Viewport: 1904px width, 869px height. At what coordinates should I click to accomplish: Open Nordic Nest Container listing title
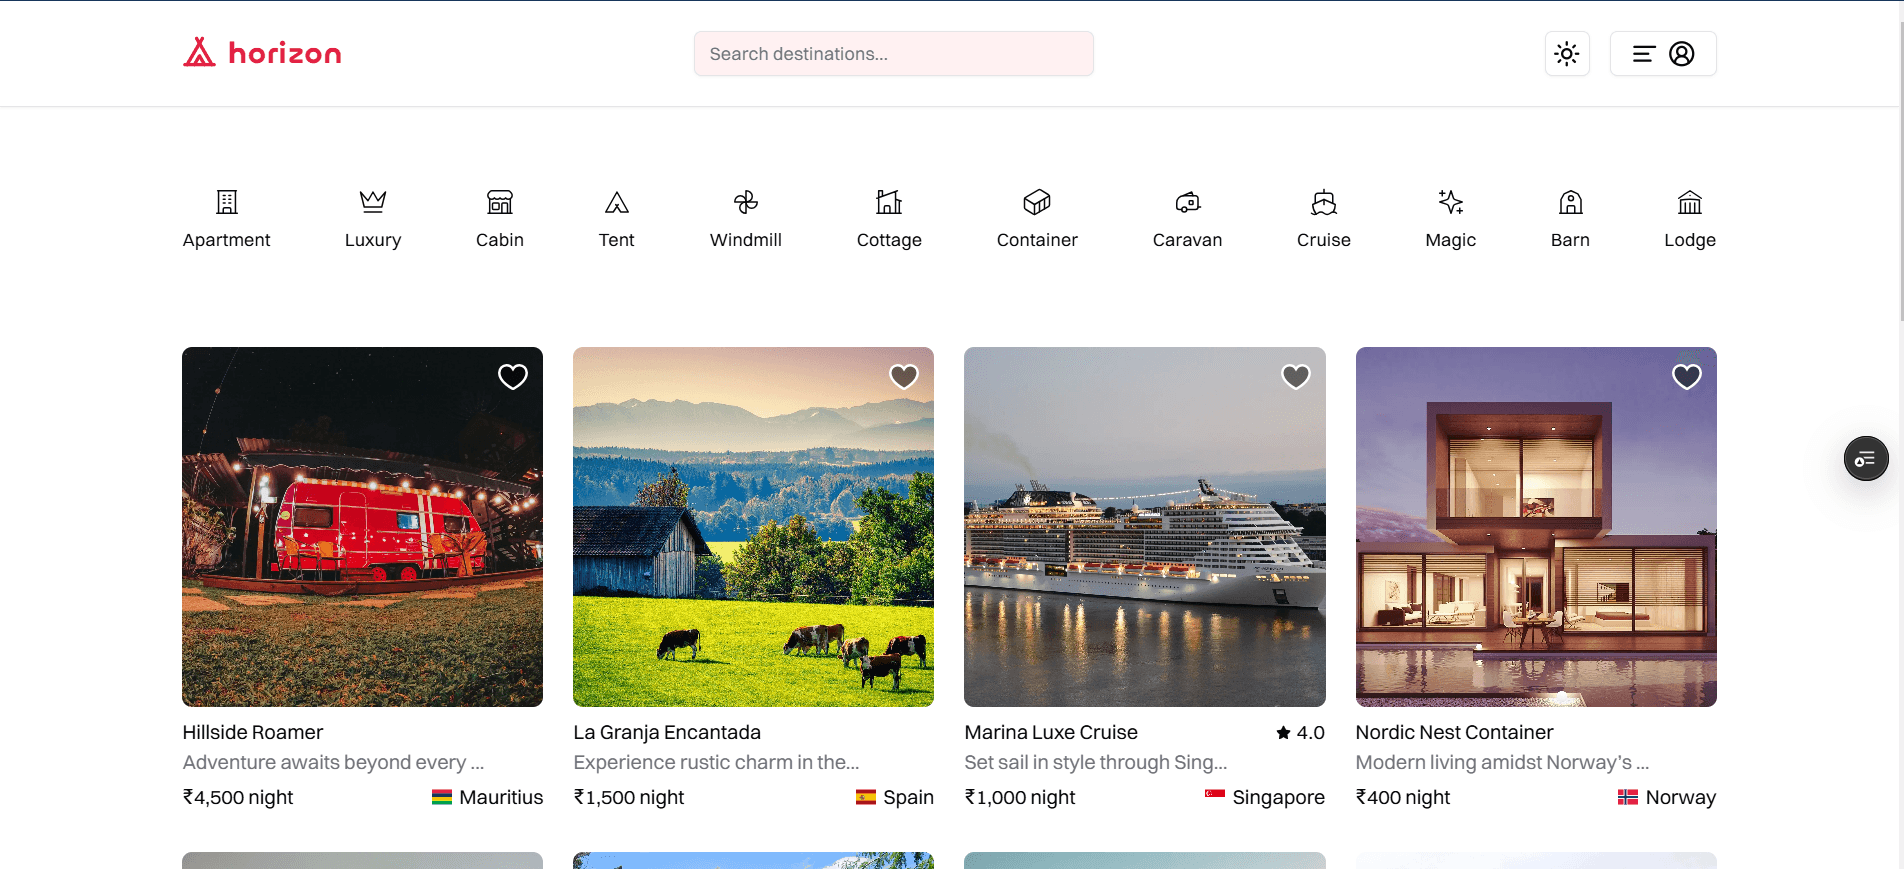(x=1454, y=733)
